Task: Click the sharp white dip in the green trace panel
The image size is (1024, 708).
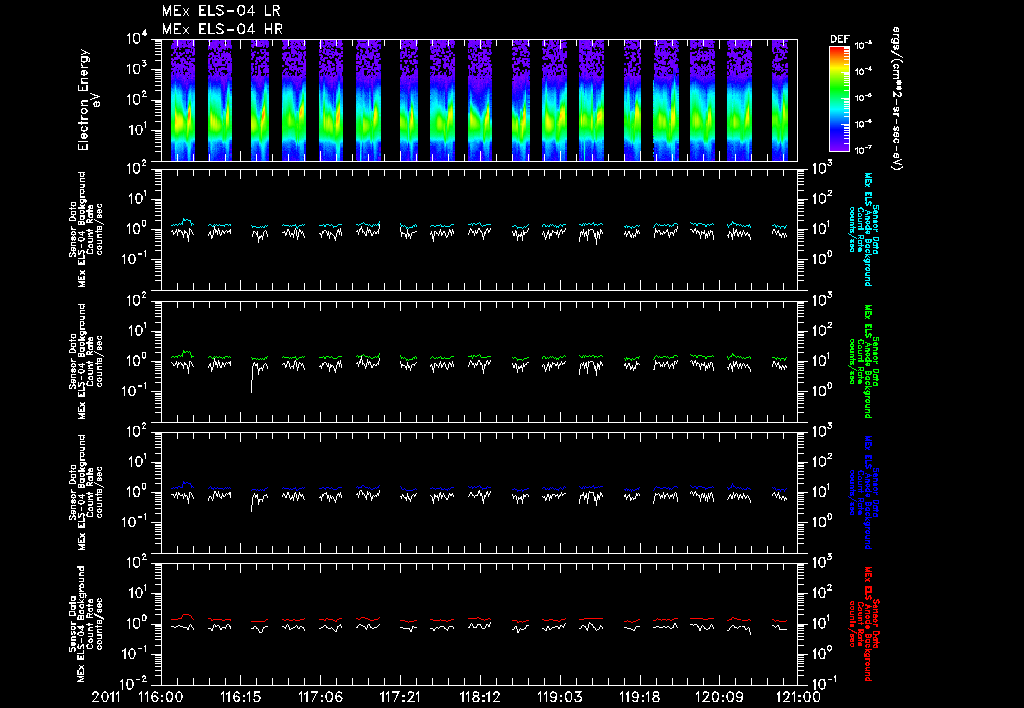Action: point(252,379)
